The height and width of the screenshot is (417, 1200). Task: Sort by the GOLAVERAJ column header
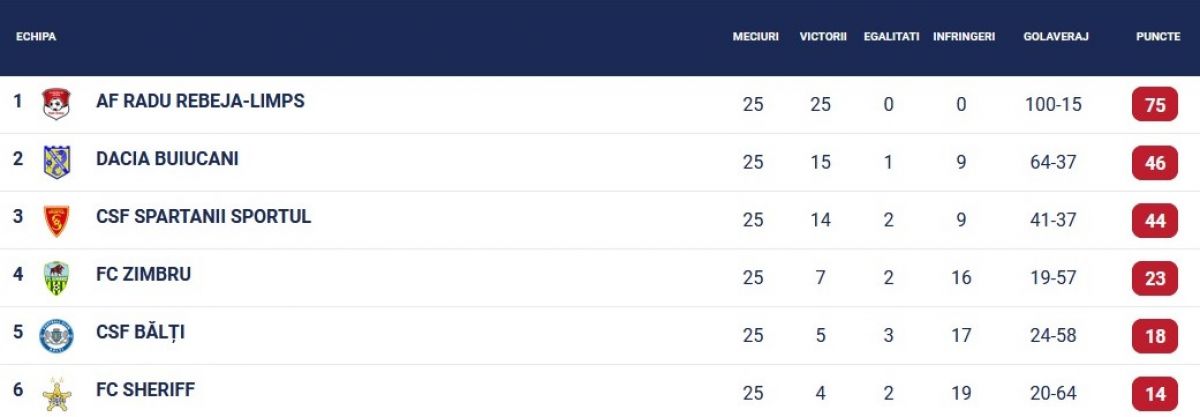[x=1056, y=37]
